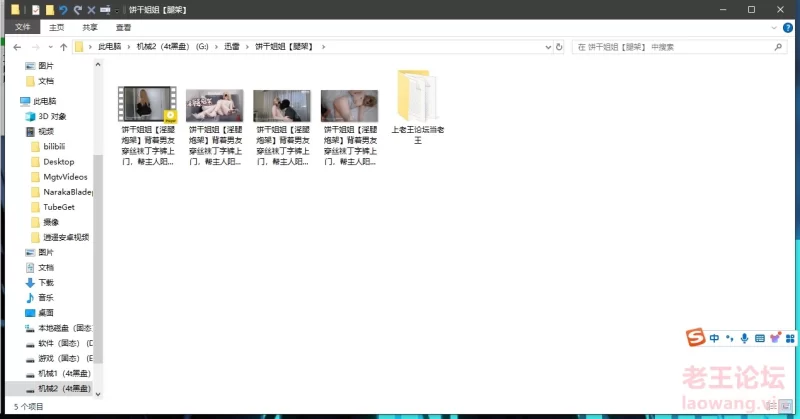800x419 pixels.
Task: Click the sidebar scrollbar down arrow
Action: 98,394
